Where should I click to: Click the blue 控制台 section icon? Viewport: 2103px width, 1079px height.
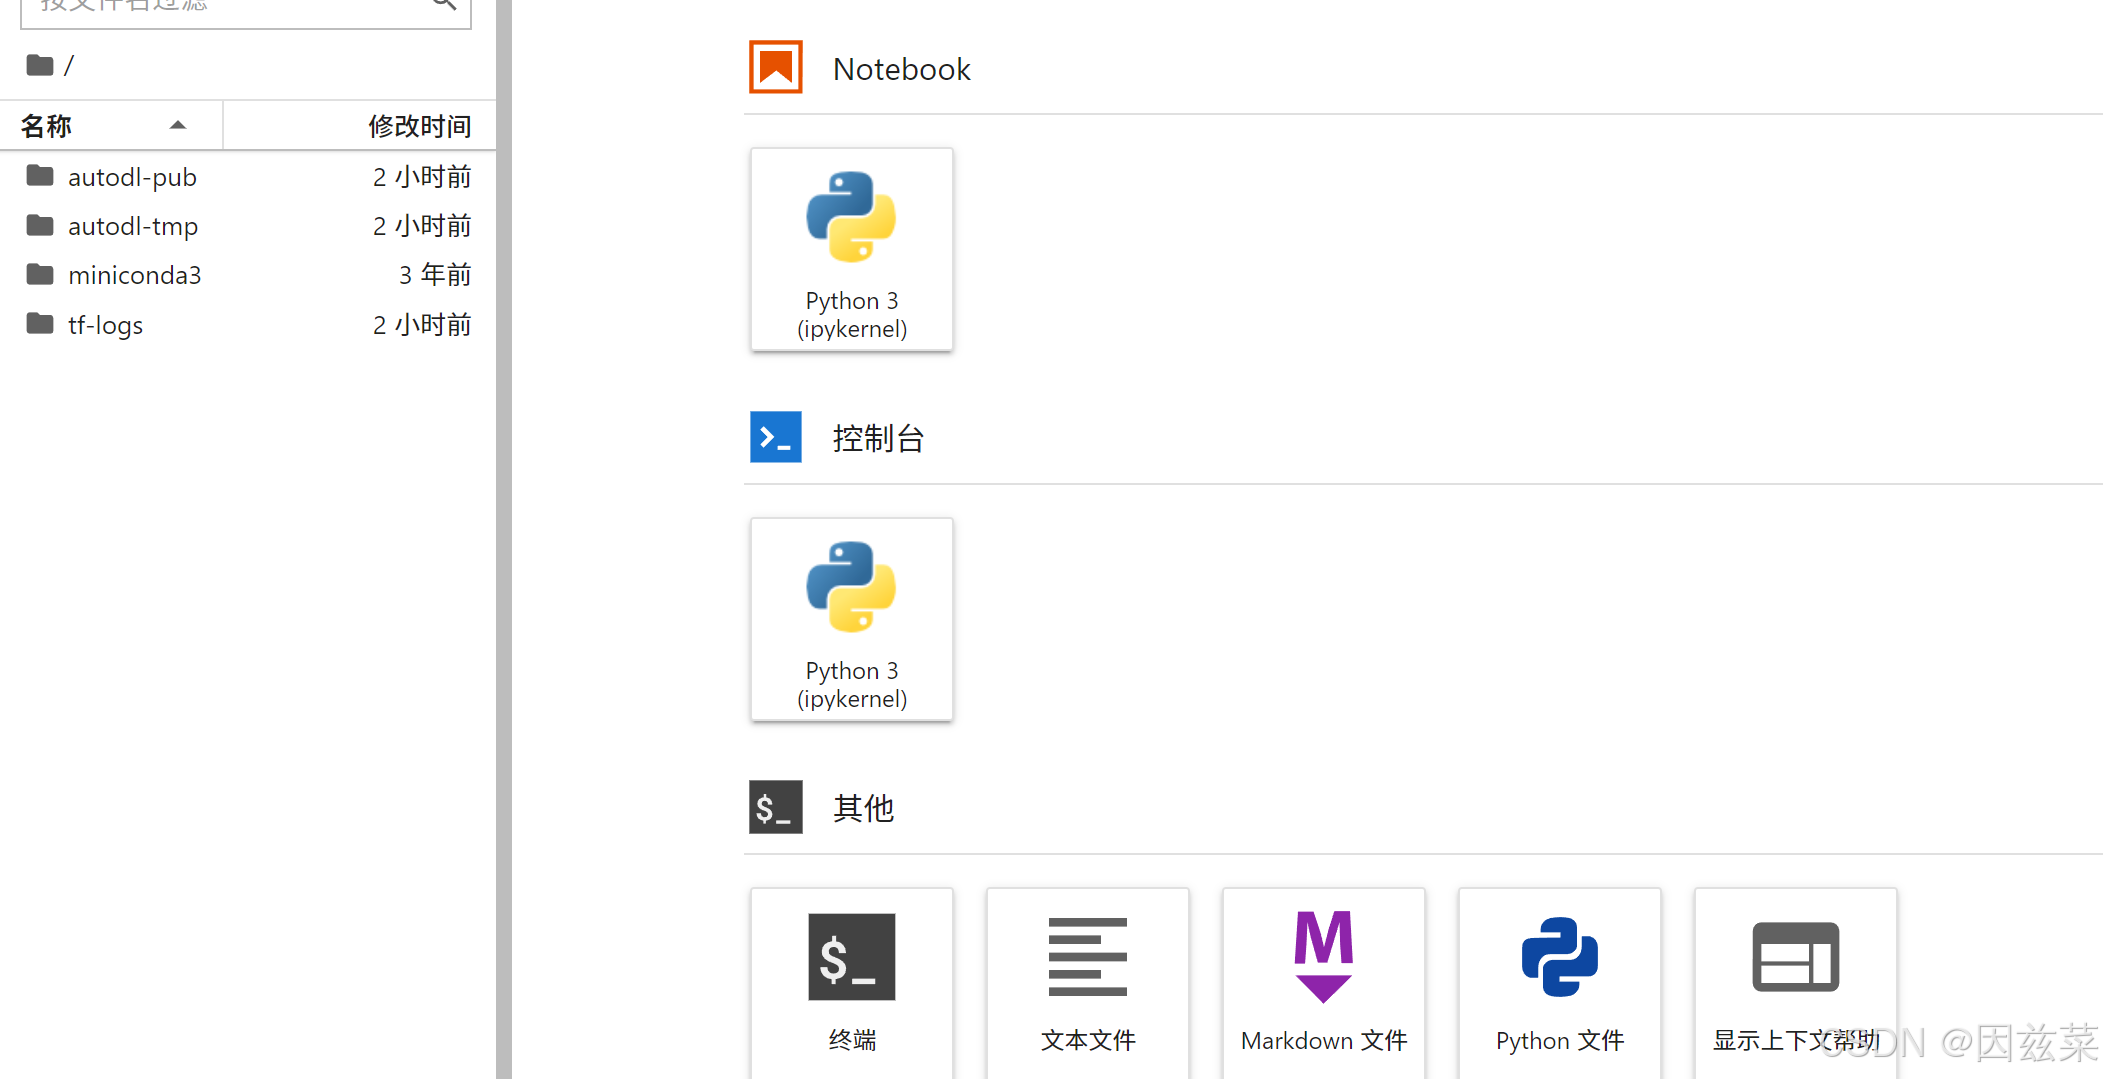click(x=776, y=437)
